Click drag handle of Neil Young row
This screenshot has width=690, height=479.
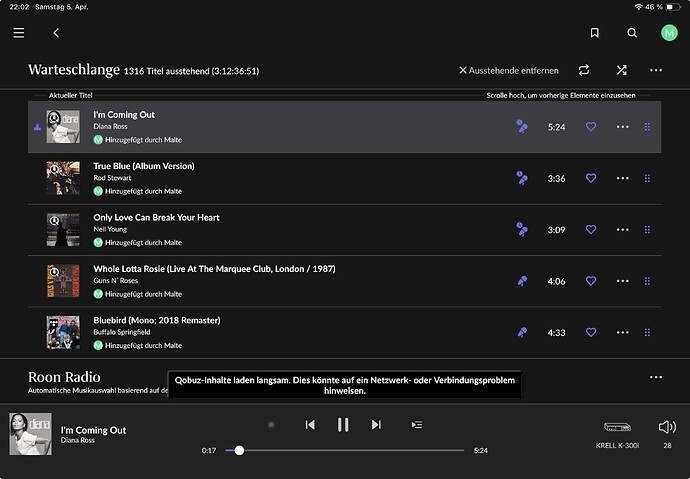(x=647, y=230)
